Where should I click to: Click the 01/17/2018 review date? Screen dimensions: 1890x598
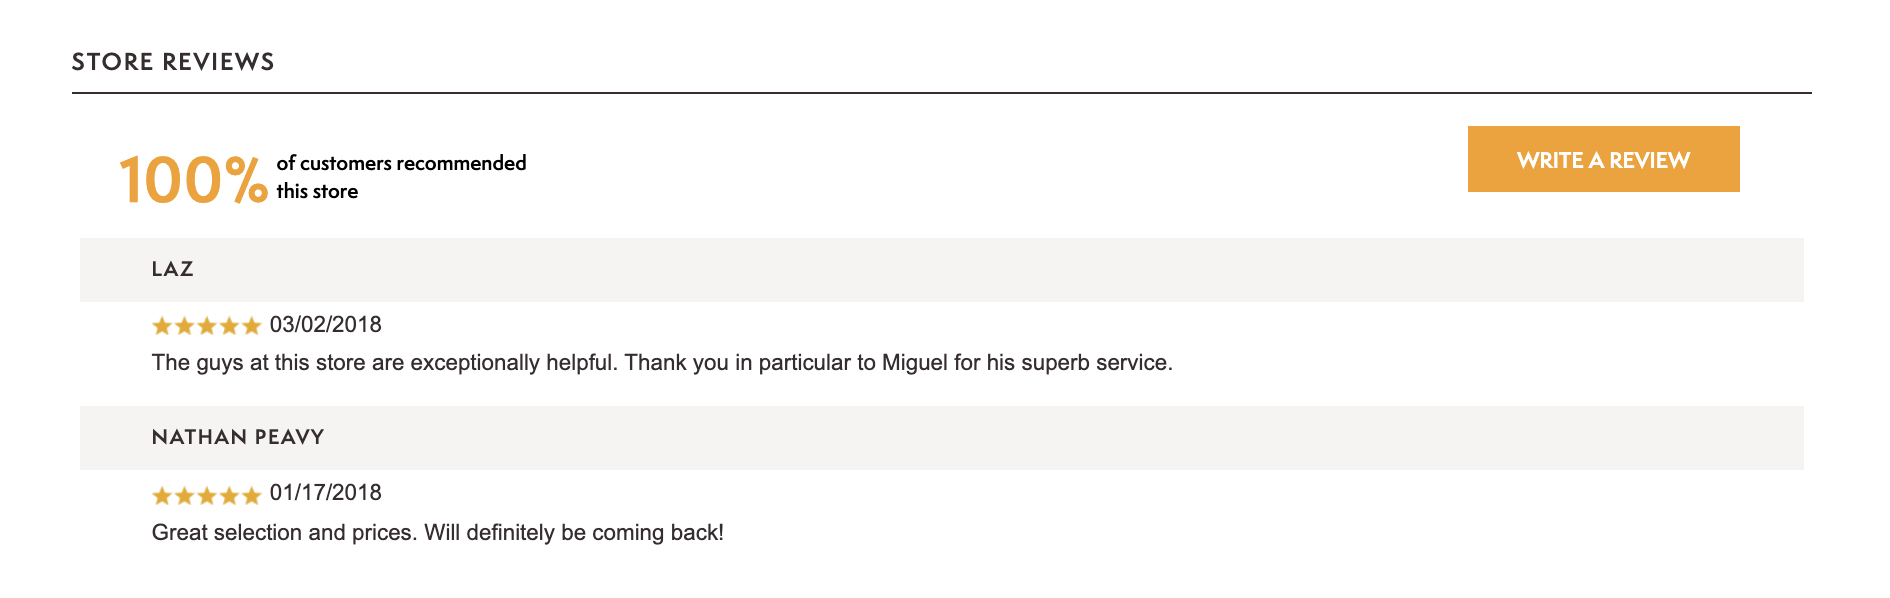click(326, 493)
